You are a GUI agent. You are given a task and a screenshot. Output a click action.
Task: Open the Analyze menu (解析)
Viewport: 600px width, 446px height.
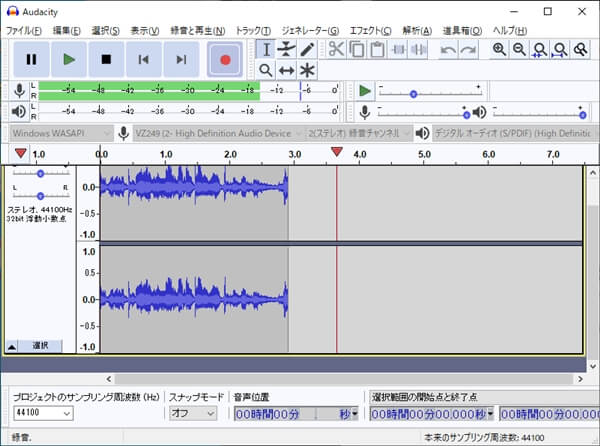417,31
